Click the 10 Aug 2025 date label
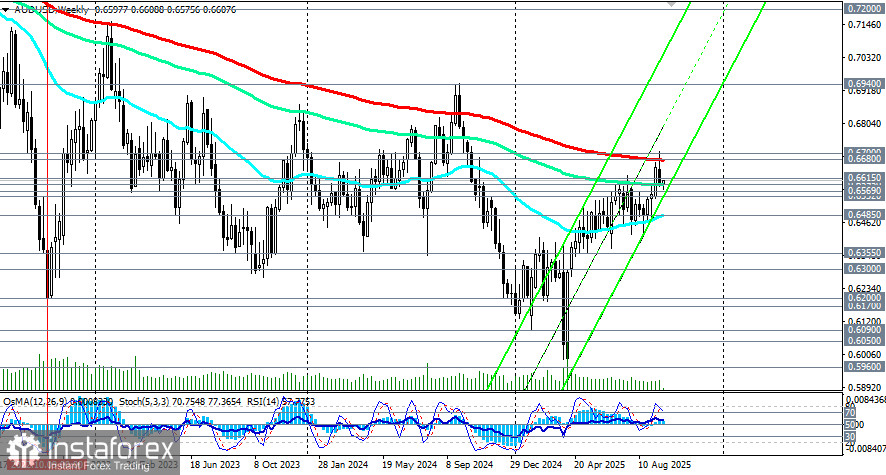886x475 pixels. click(664, 465)
